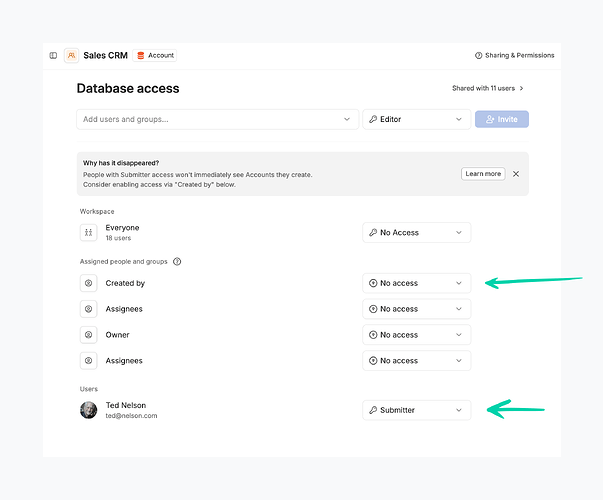Dismiss the 'Why has it disappeared?' notice
Screen dimensions: 603x500
point(516,174)
